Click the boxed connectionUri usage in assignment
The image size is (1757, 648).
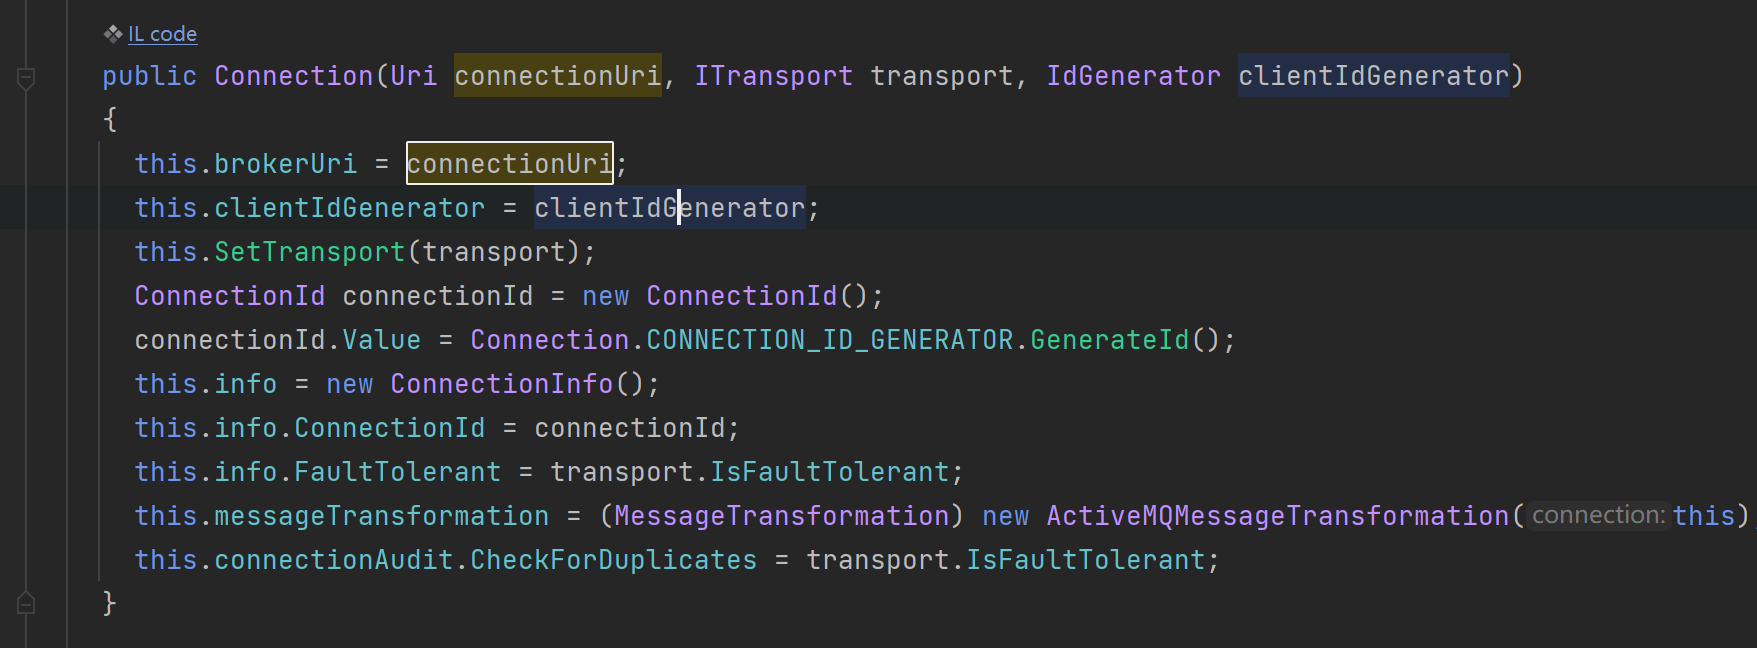(x=510, y=163)
